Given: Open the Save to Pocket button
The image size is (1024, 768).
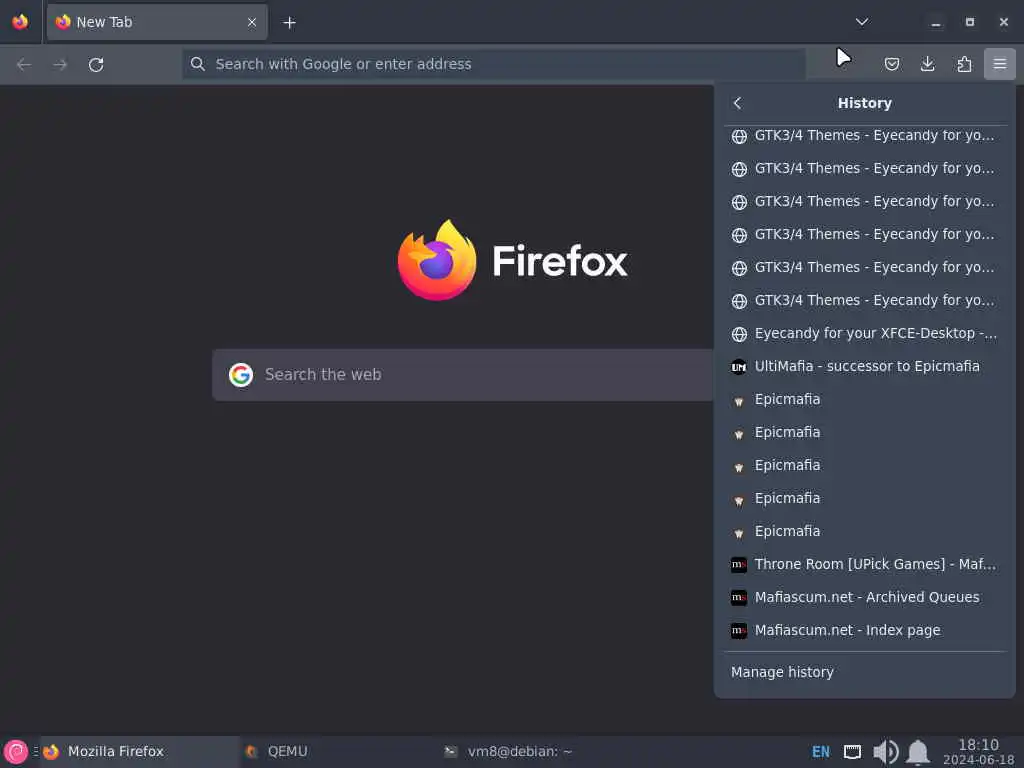Looking at the screenshot, I should point(891,64).
